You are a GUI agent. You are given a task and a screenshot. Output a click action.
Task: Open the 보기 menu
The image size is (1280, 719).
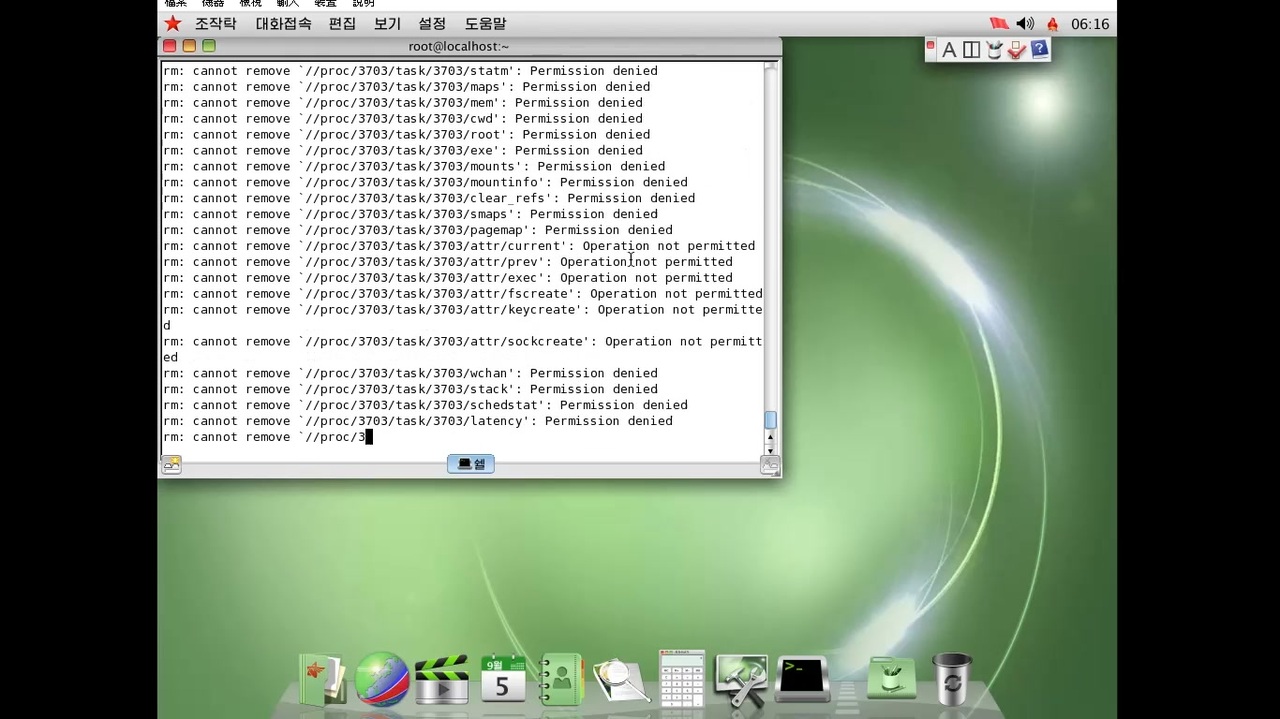click(x=386, y=23)
